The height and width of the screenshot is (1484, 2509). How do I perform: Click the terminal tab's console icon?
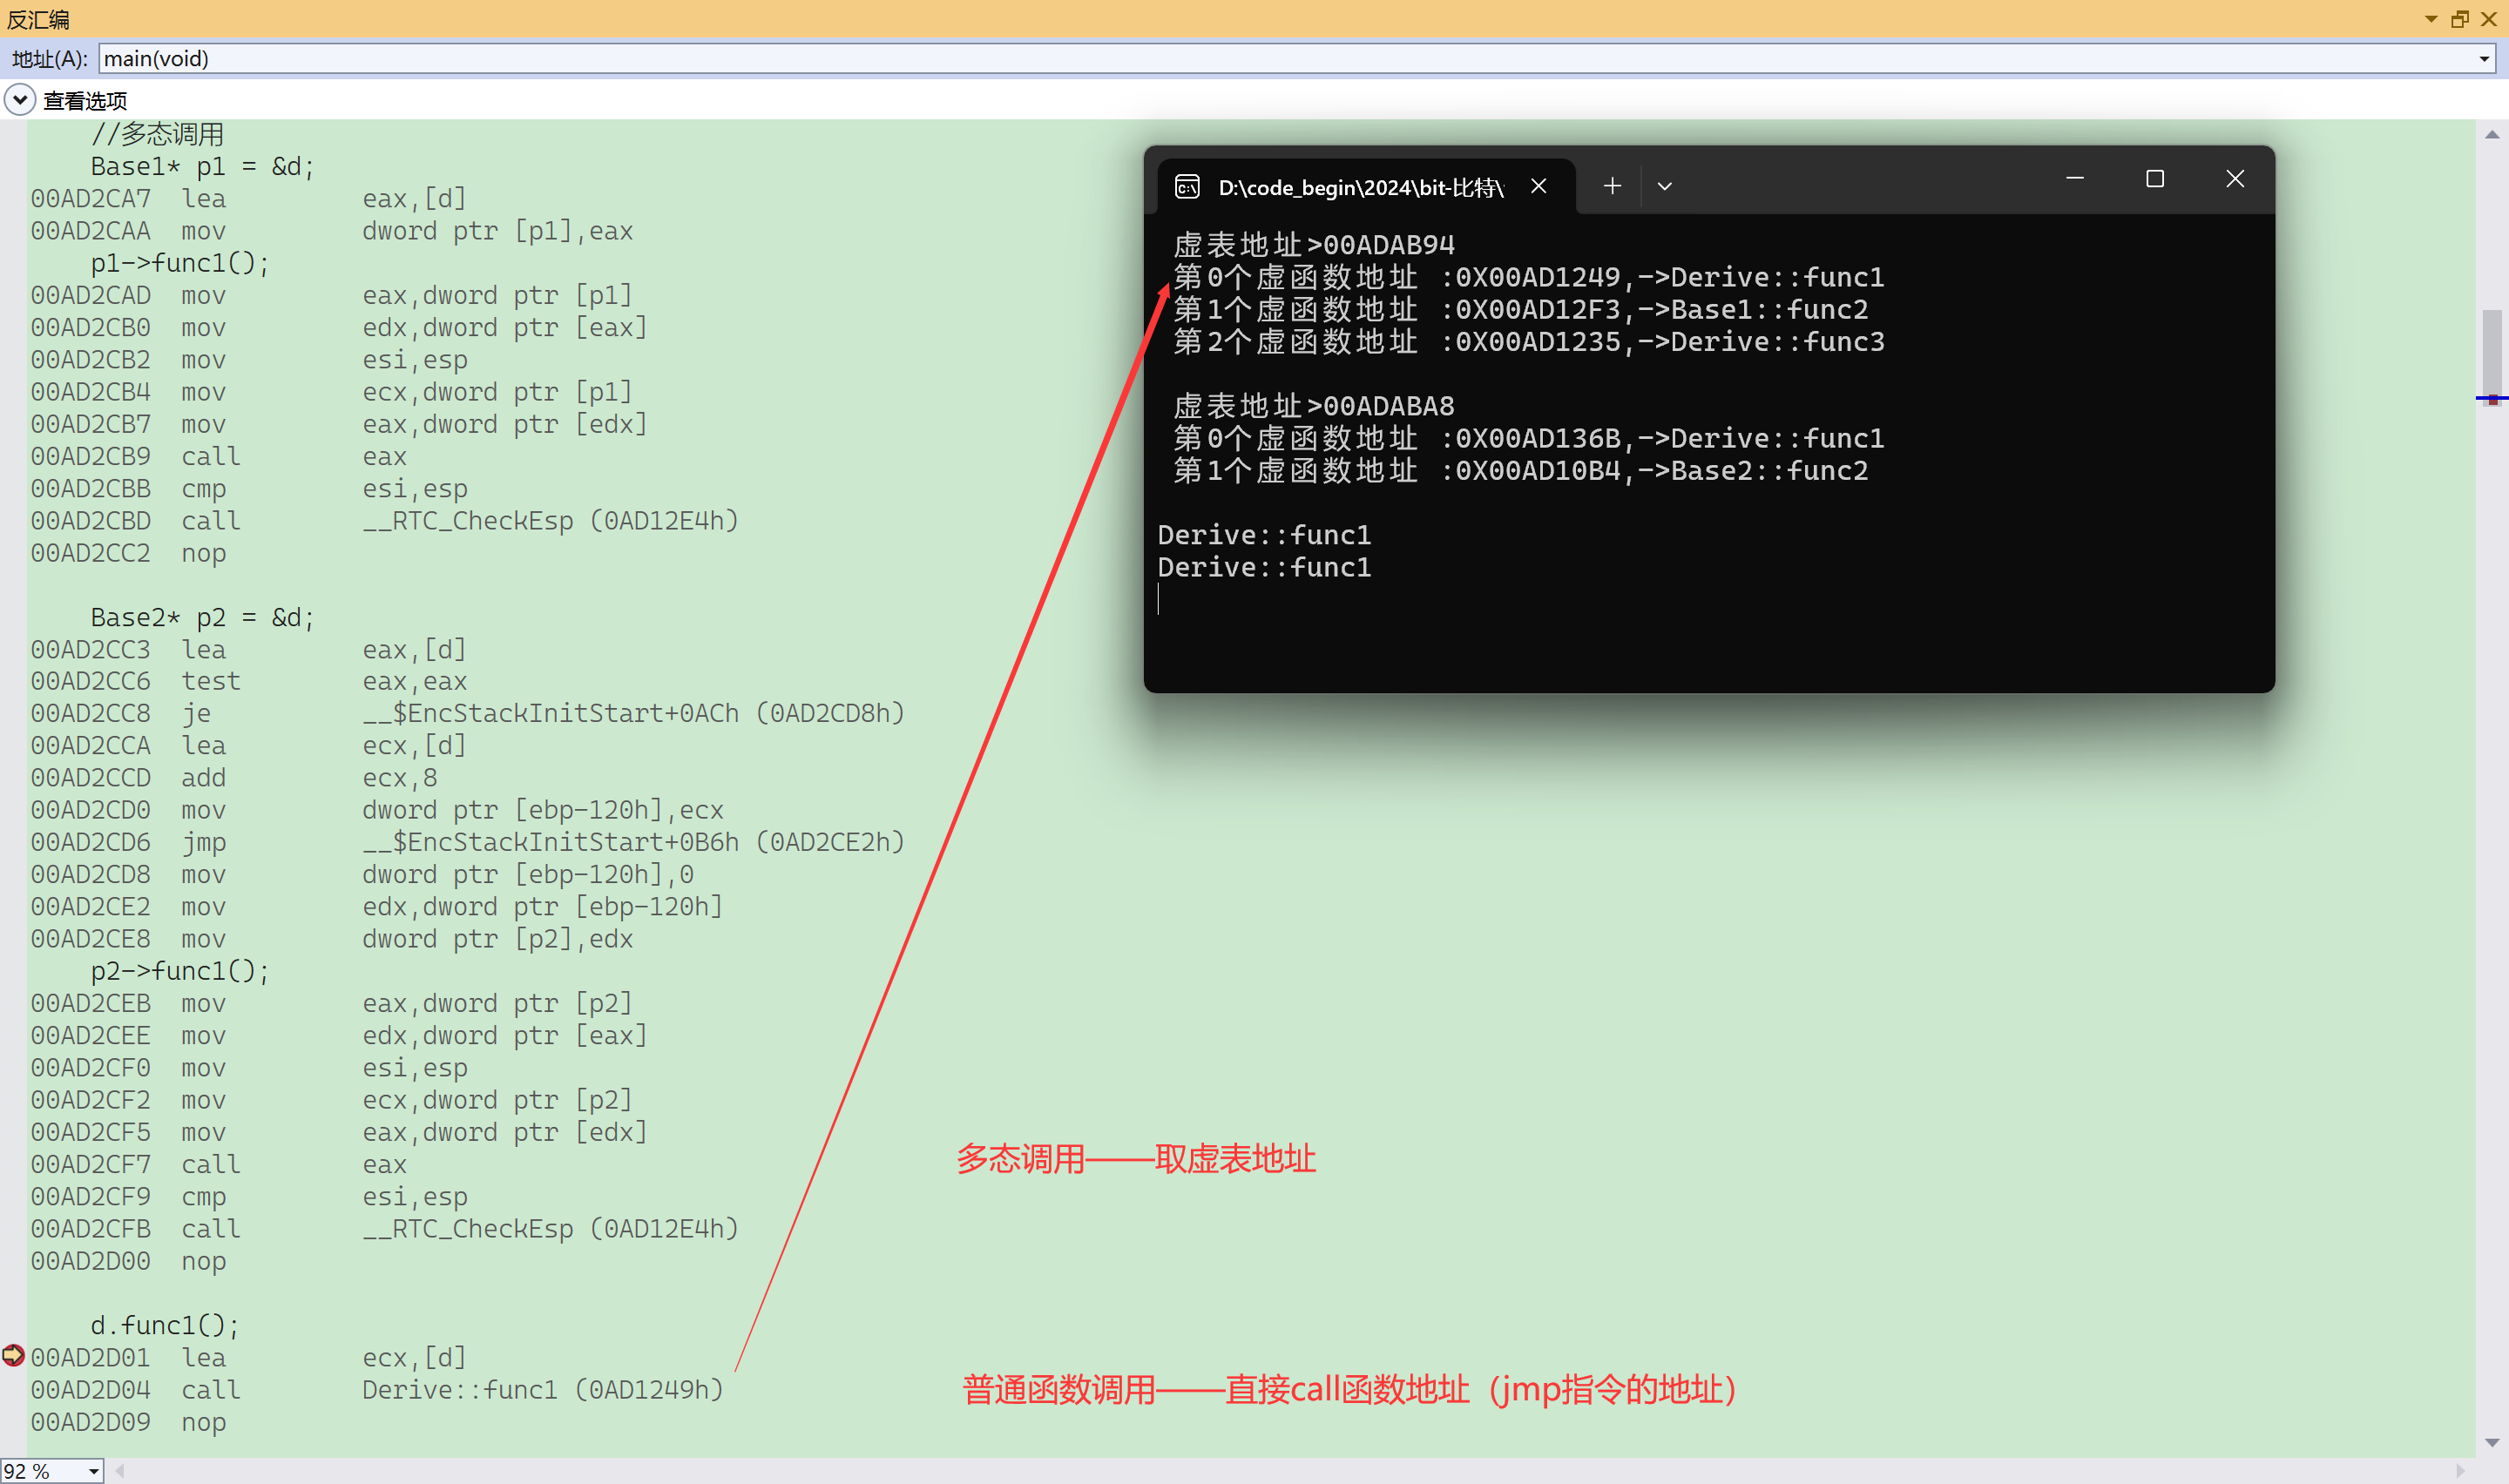(1187, 187)
